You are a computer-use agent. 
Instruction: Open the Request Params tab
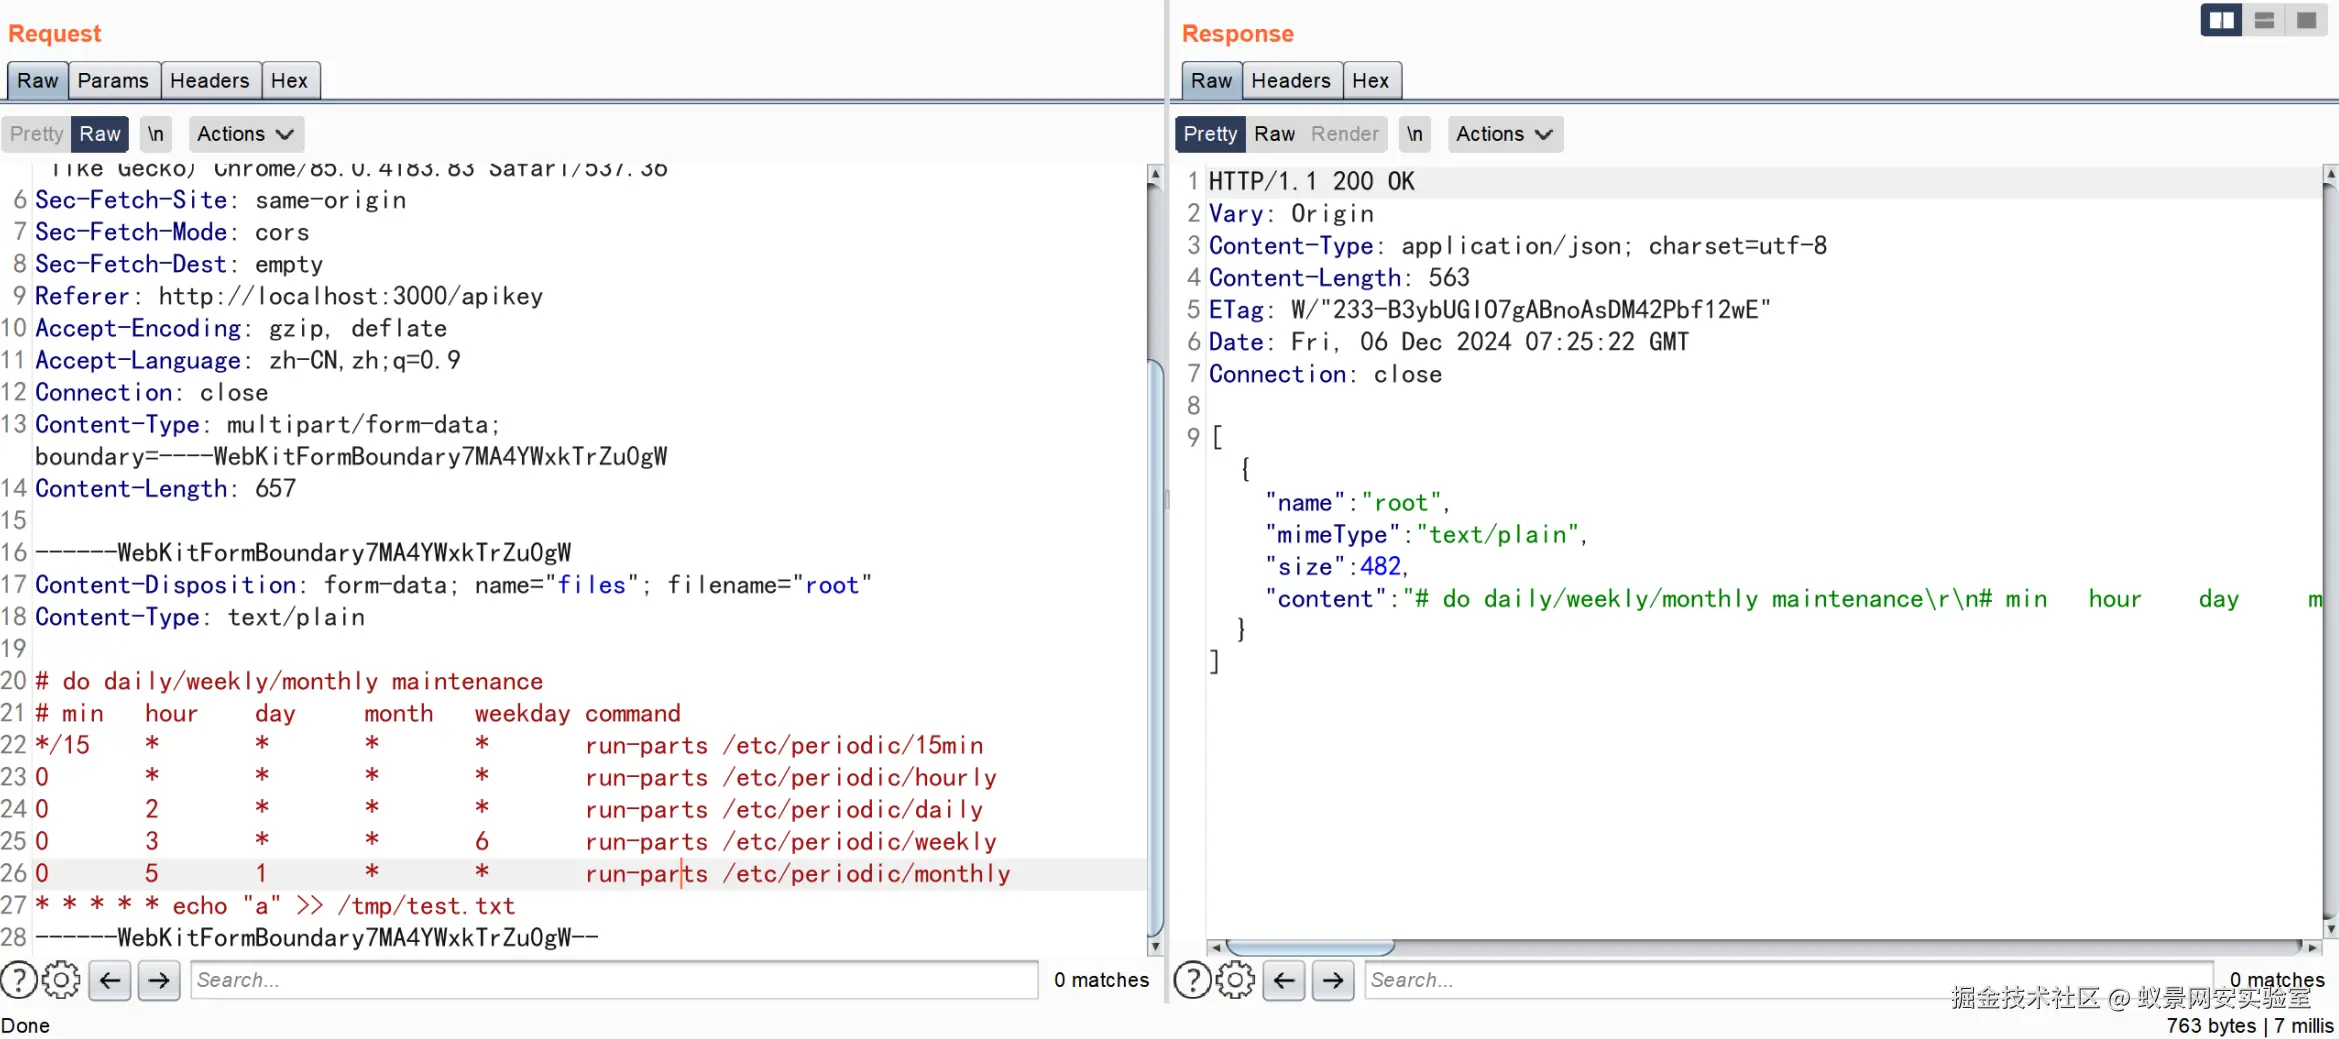pyautogui.click(x=113, y=81)
